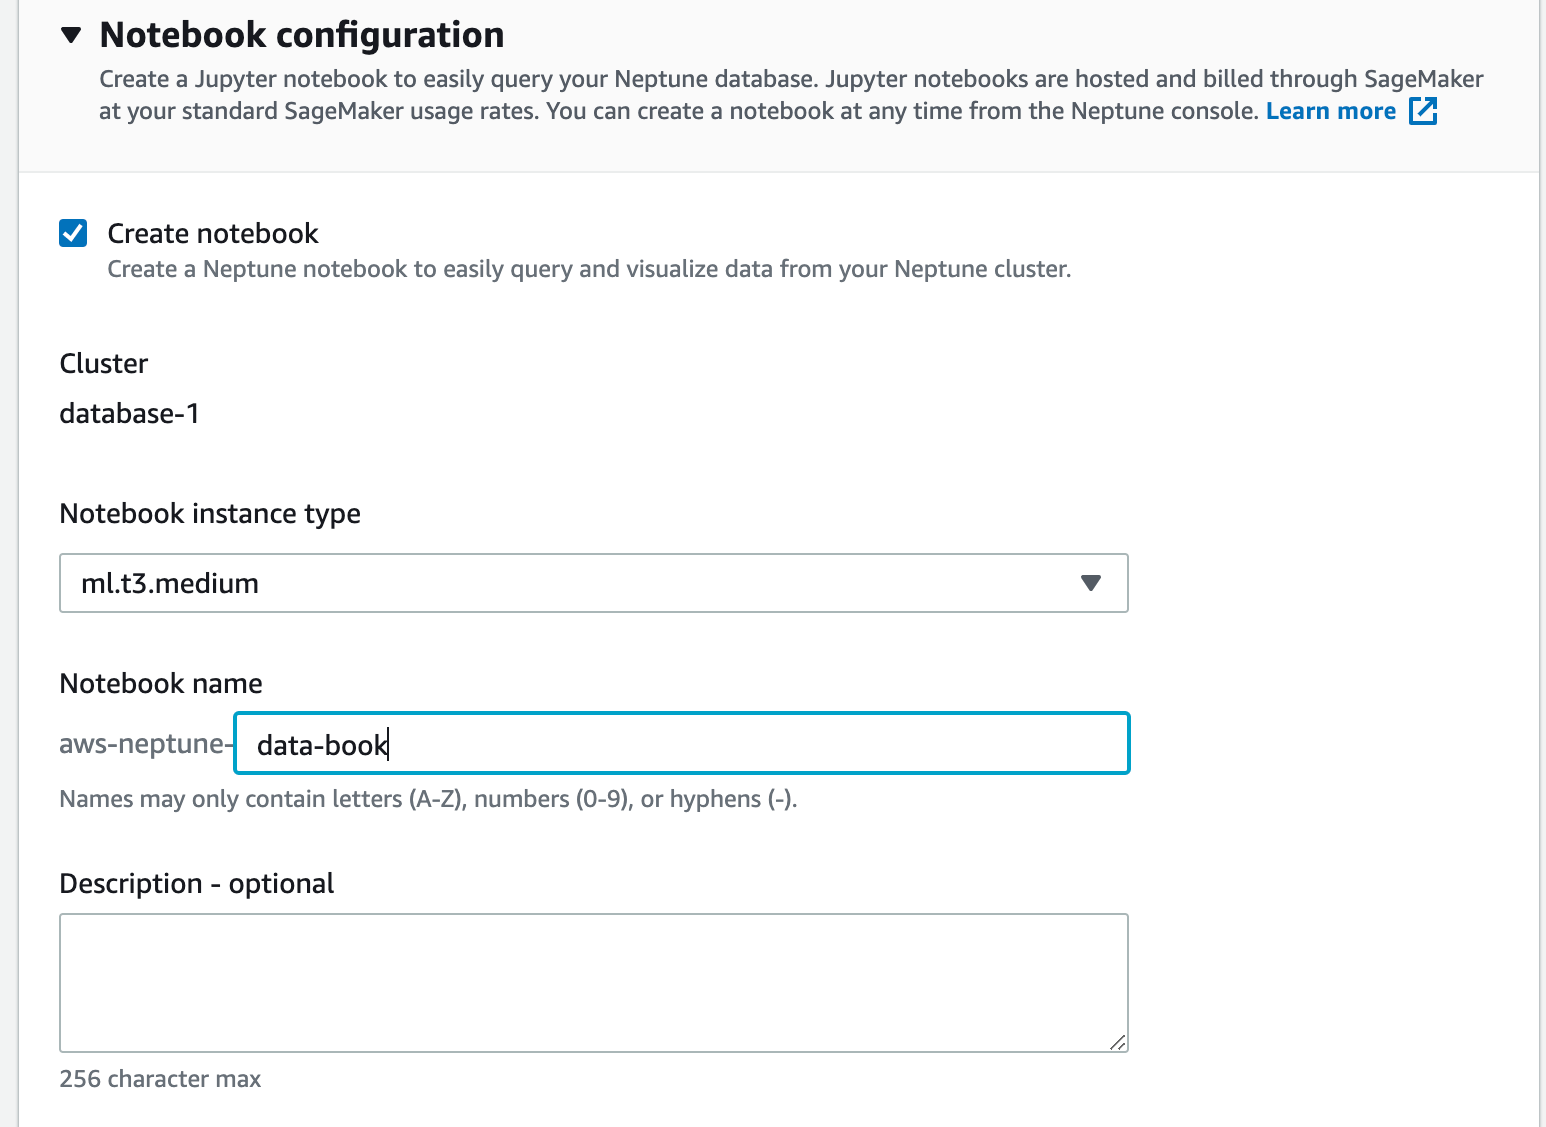This screenshot has height=1127, width=1546.
Task: Click the caret icon on the instance type selector
Action: click(1091, 583)
